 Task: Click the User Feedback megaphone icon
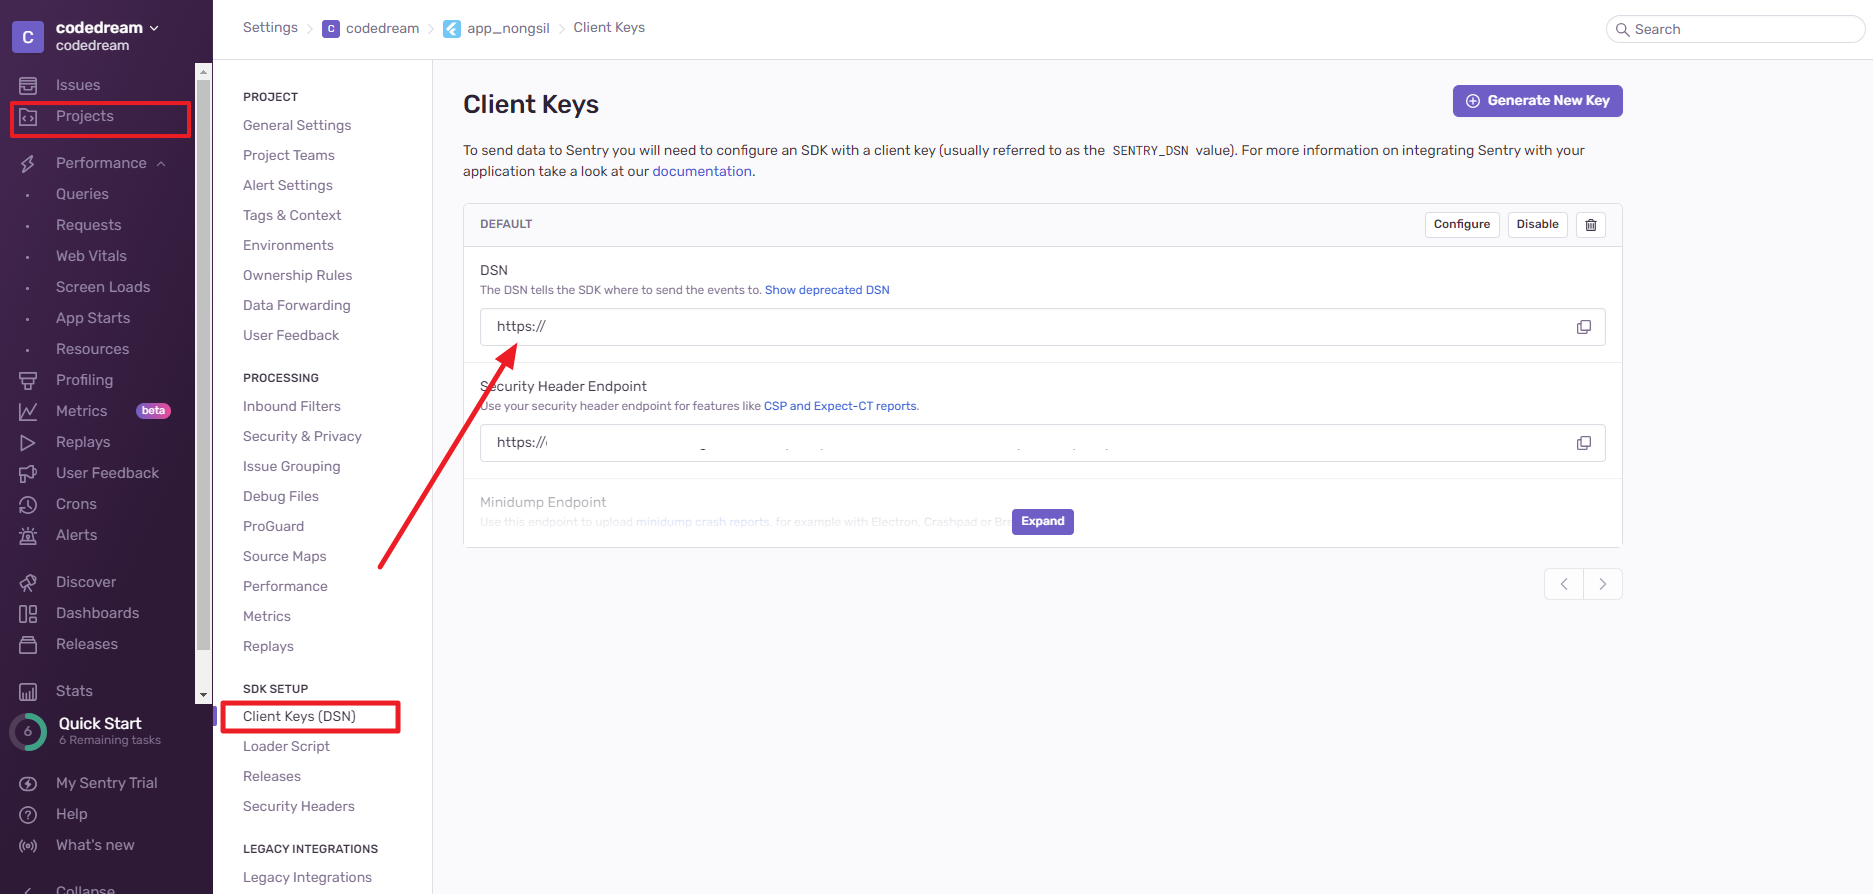pos(28,473)
